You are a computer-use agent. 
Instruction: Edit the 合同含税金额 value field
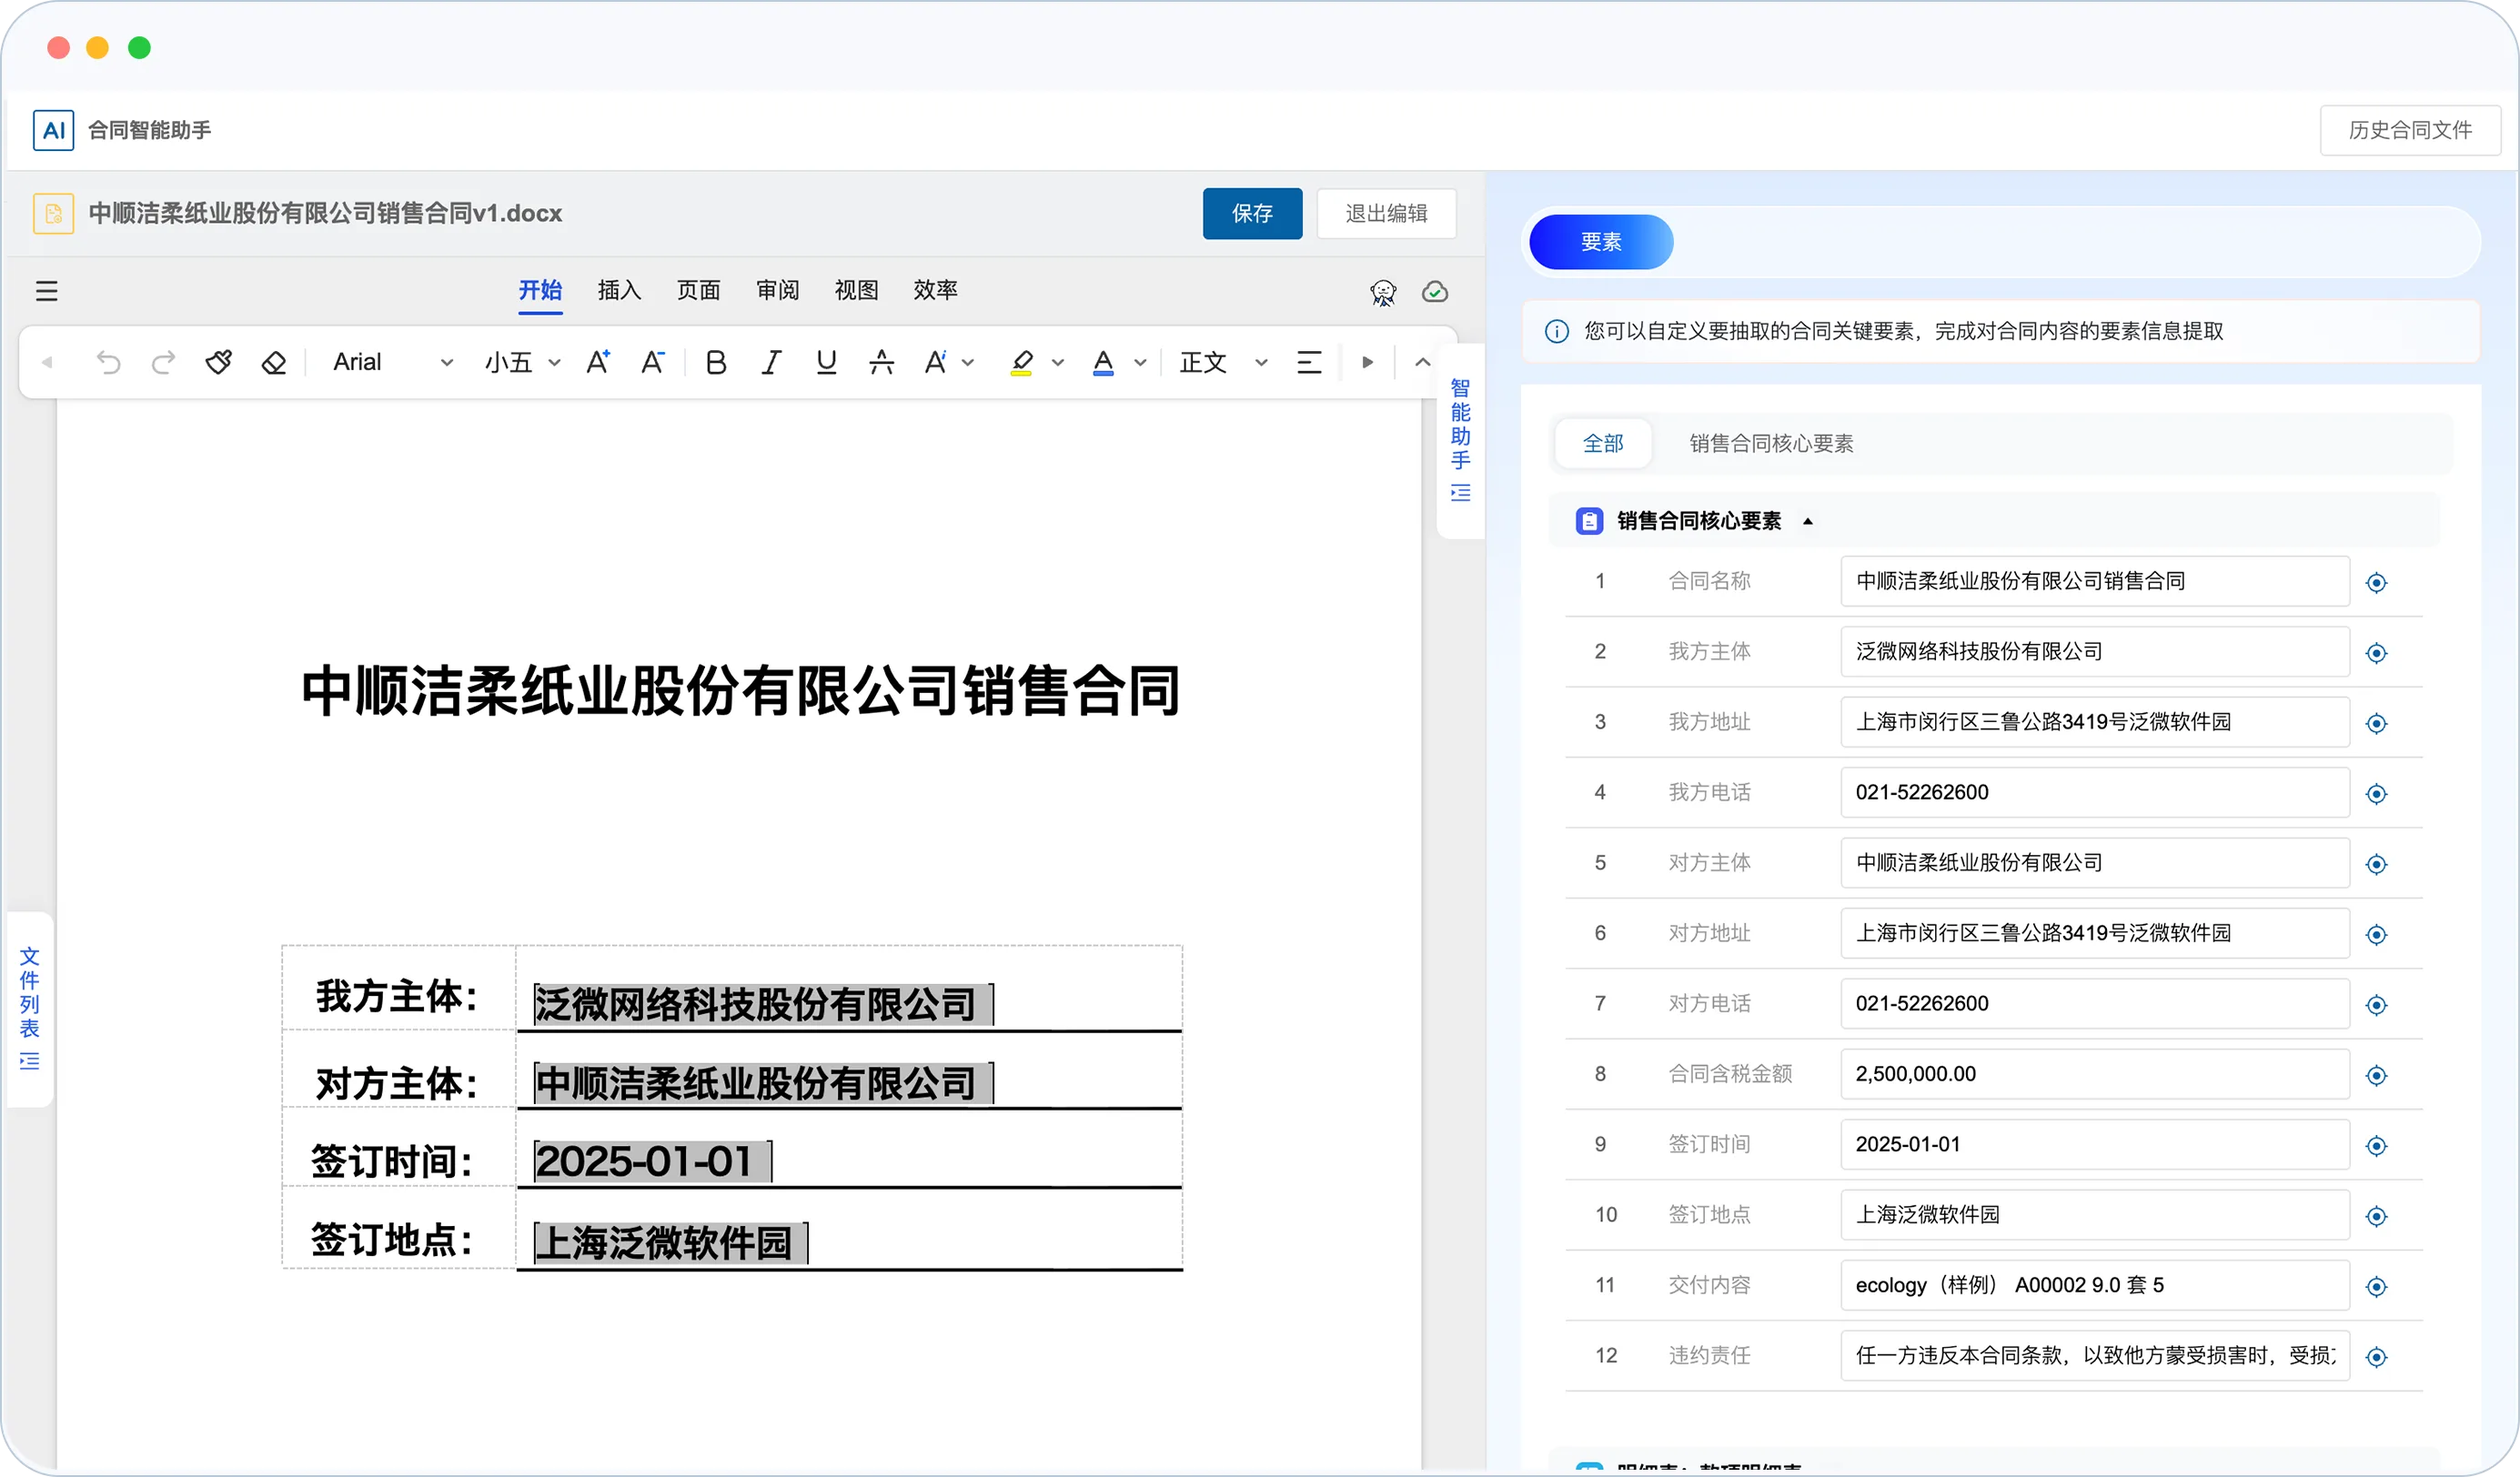[x=2095, y=1074]
